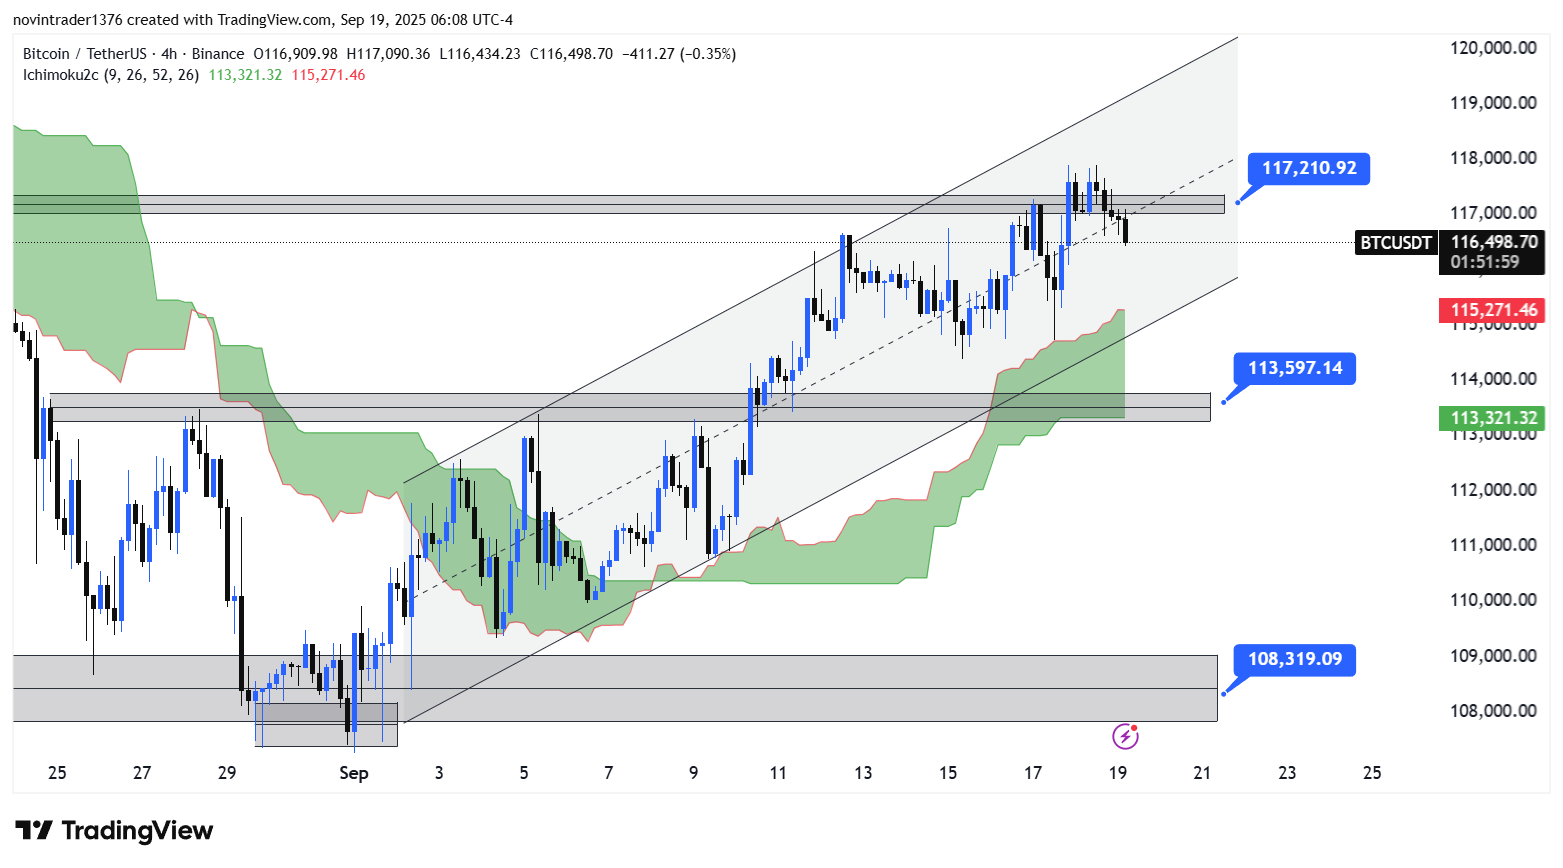Click the 25 date at far right of axis

[x=1372, y=773]
